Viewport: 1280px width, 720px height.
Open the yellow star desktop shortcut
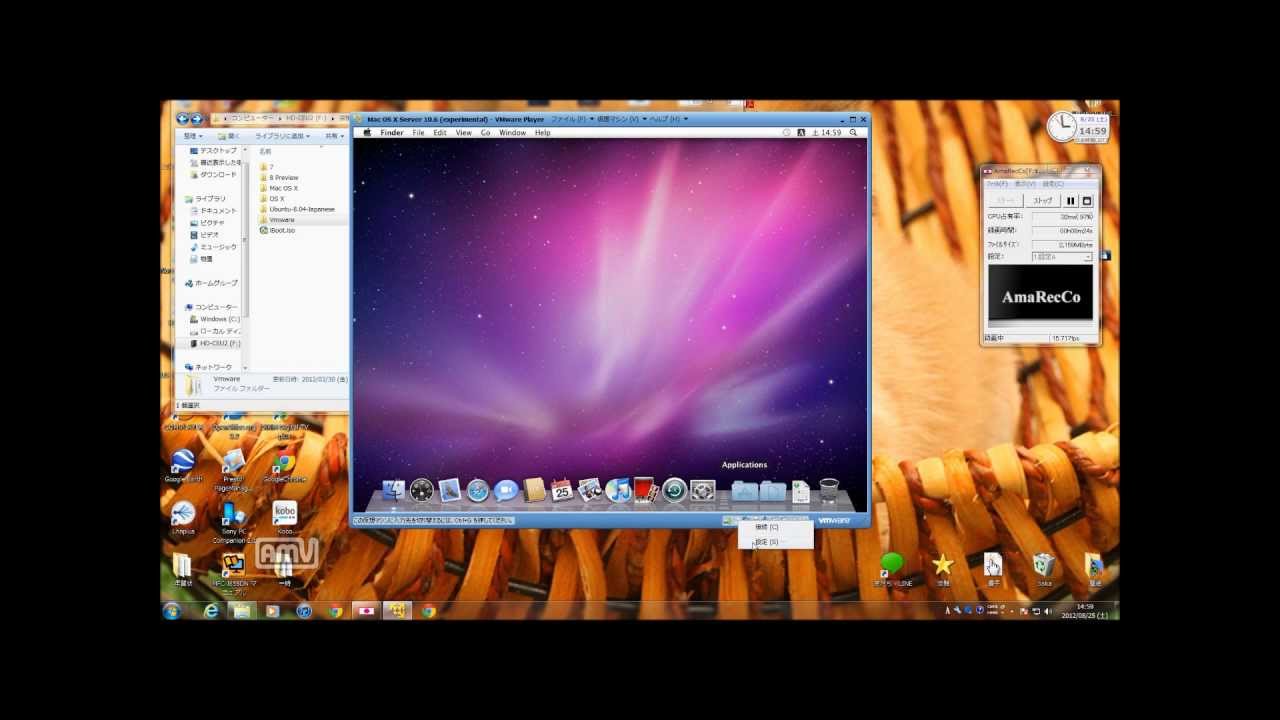pos(943,570)
